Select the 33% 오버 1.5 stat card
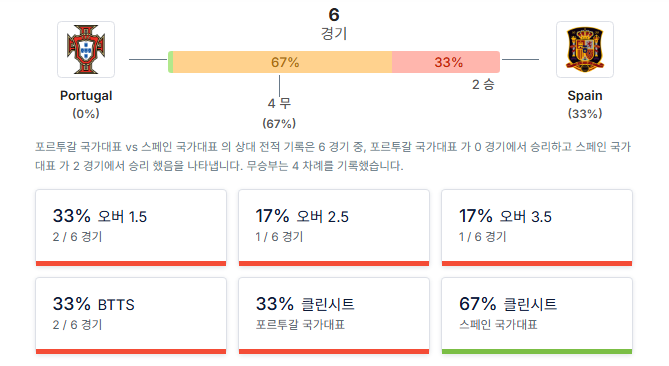The height and width of the screenshot is (366, 669). [131, 228]
